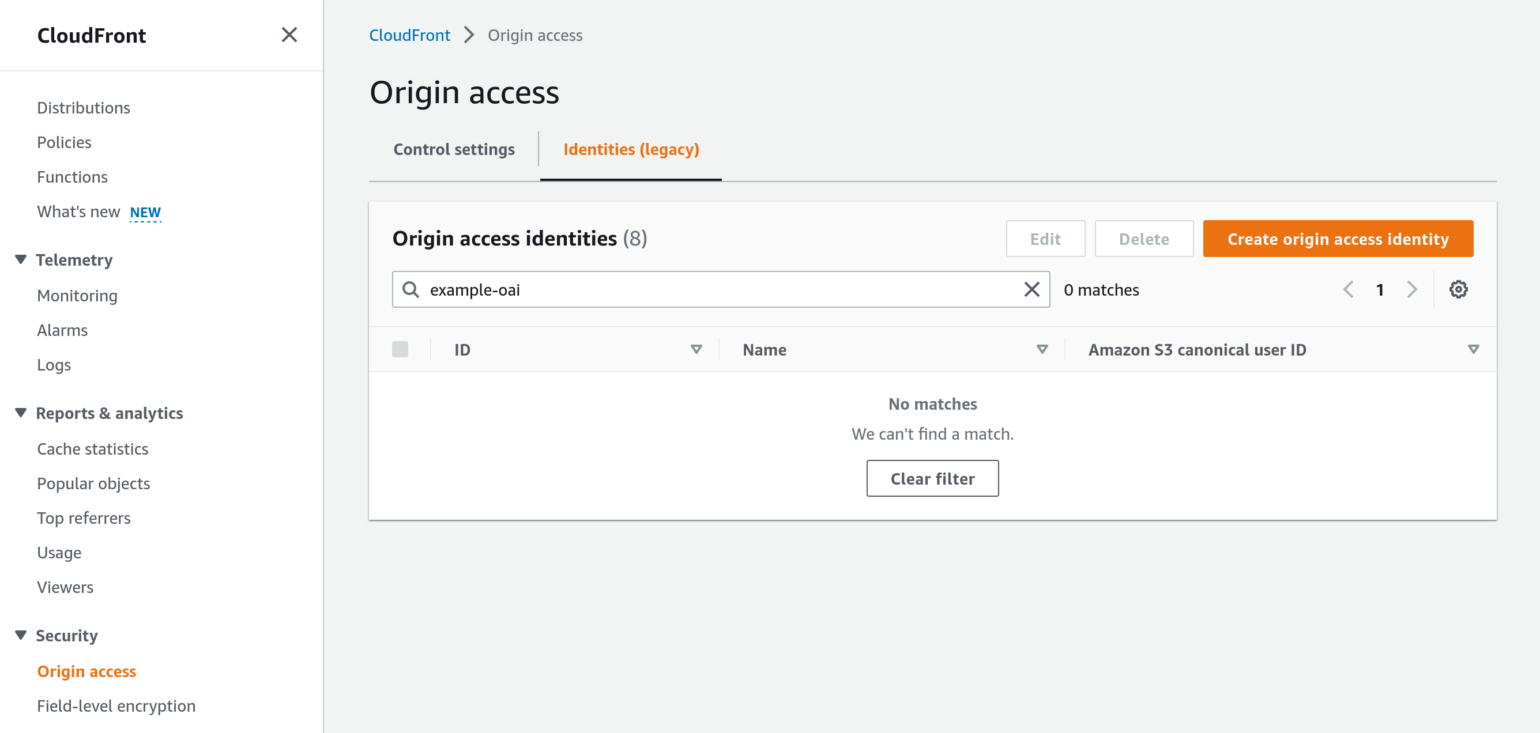Screen dimensions: 1540x733
Task: Go to next page arrow
Action: pyautogui.click(x=1412, y=290)
